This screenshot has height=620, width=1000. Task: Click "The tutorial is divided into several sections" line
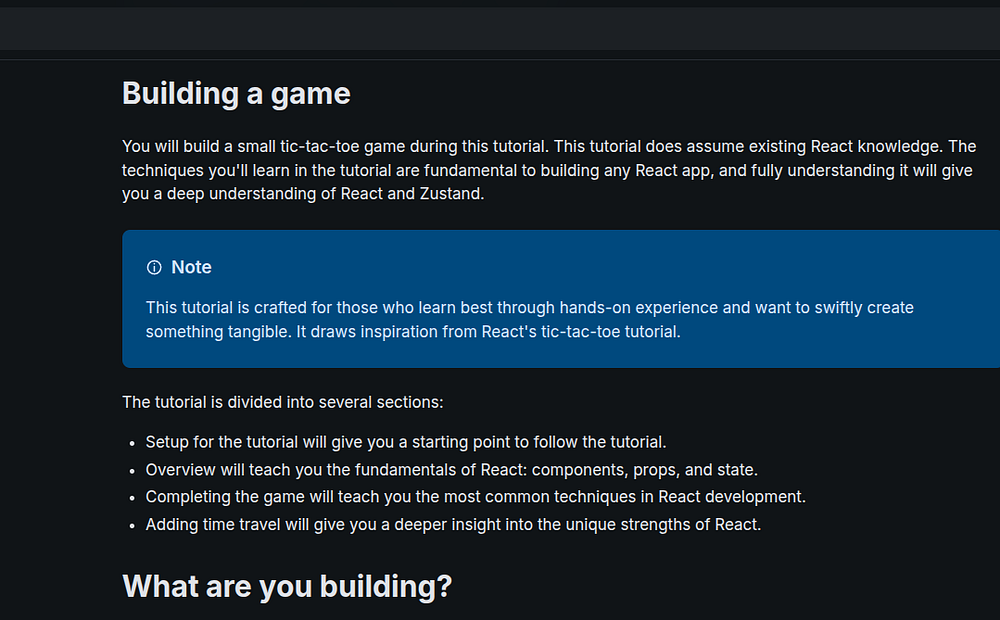(283, 402)
